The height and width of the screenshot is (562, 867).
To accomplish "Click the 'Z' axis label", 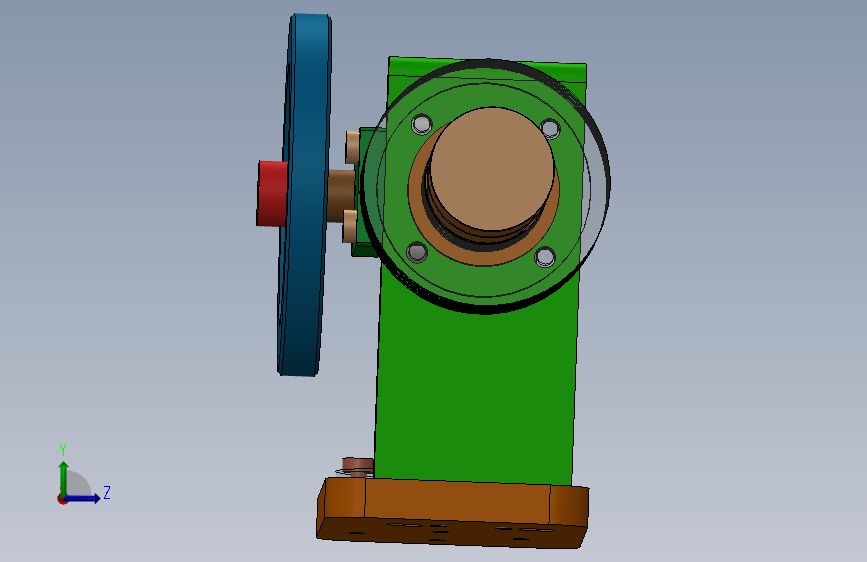I will 107,492.
